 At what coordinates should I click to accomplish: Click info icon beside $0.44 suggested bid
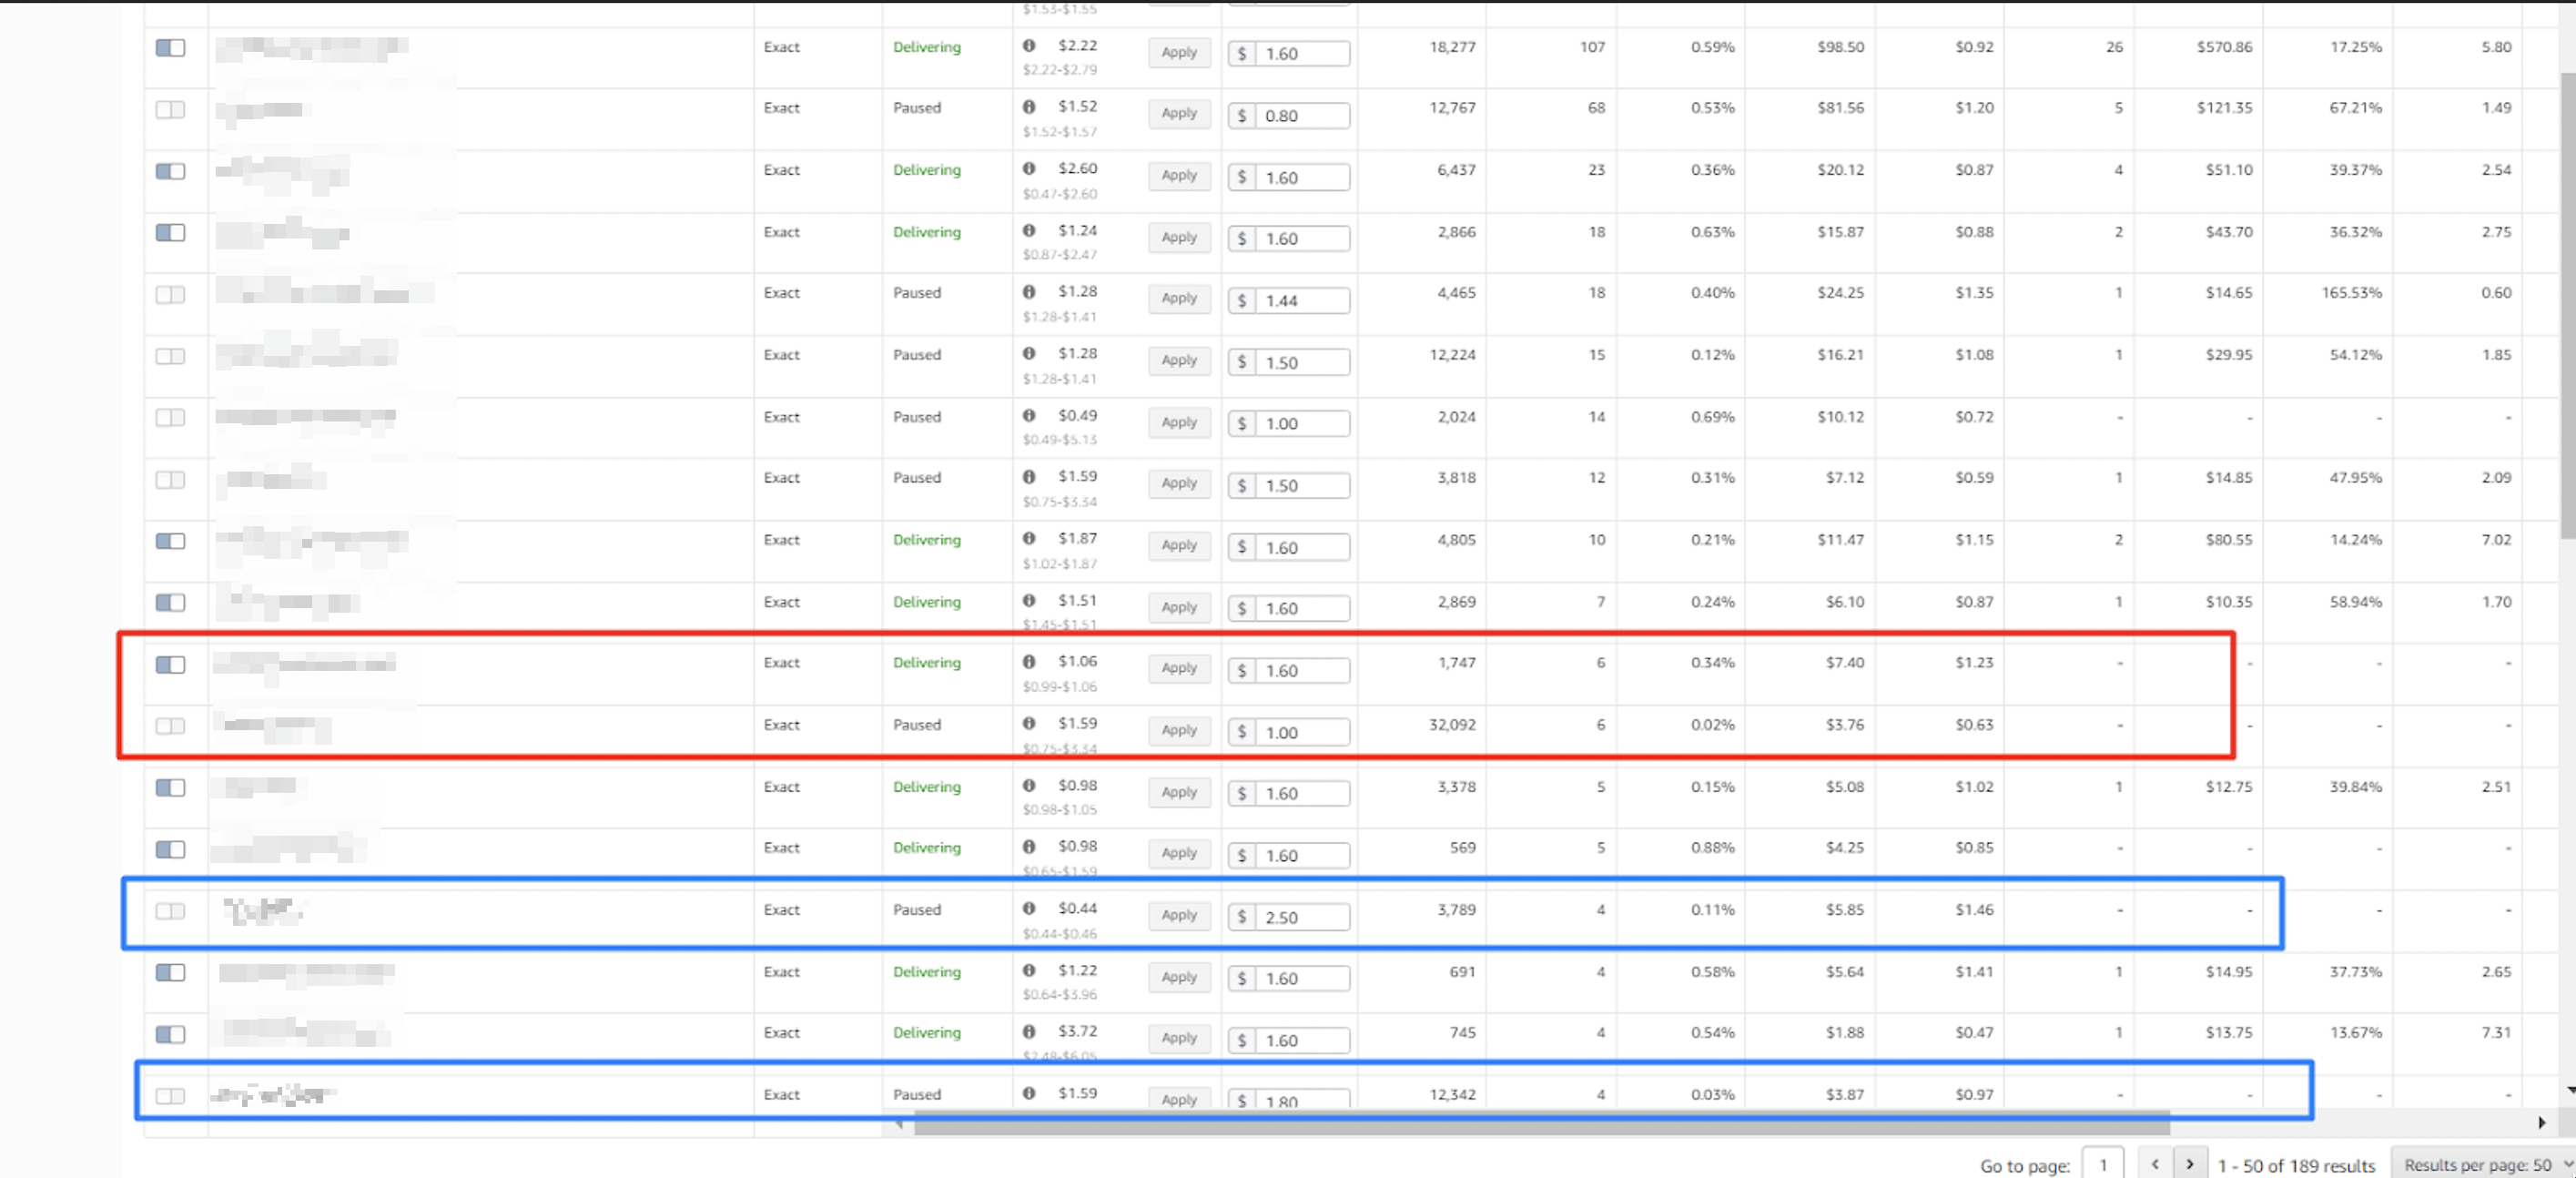pos(1029,908)
